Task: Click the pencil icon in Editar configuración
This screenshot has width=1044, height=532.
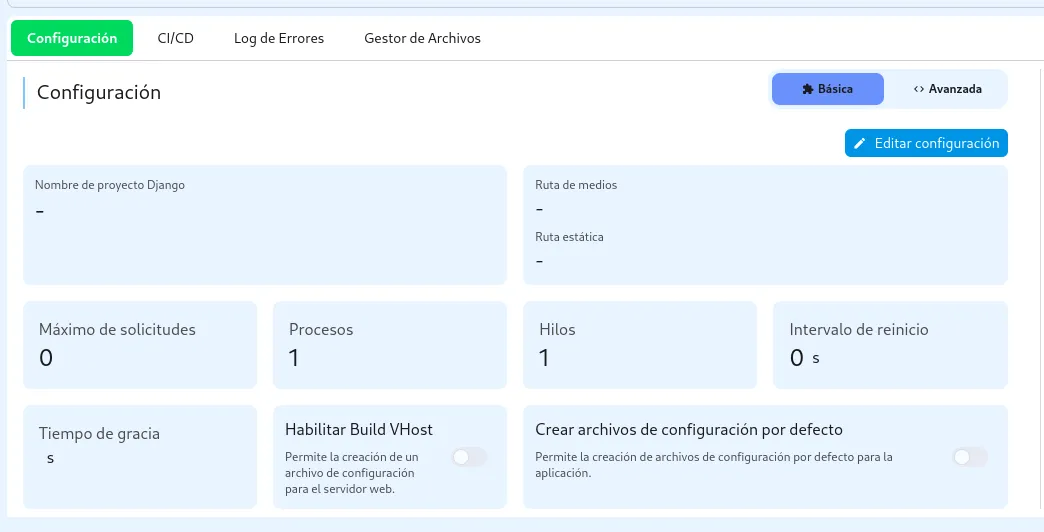Action: click(x=860, y=143)
